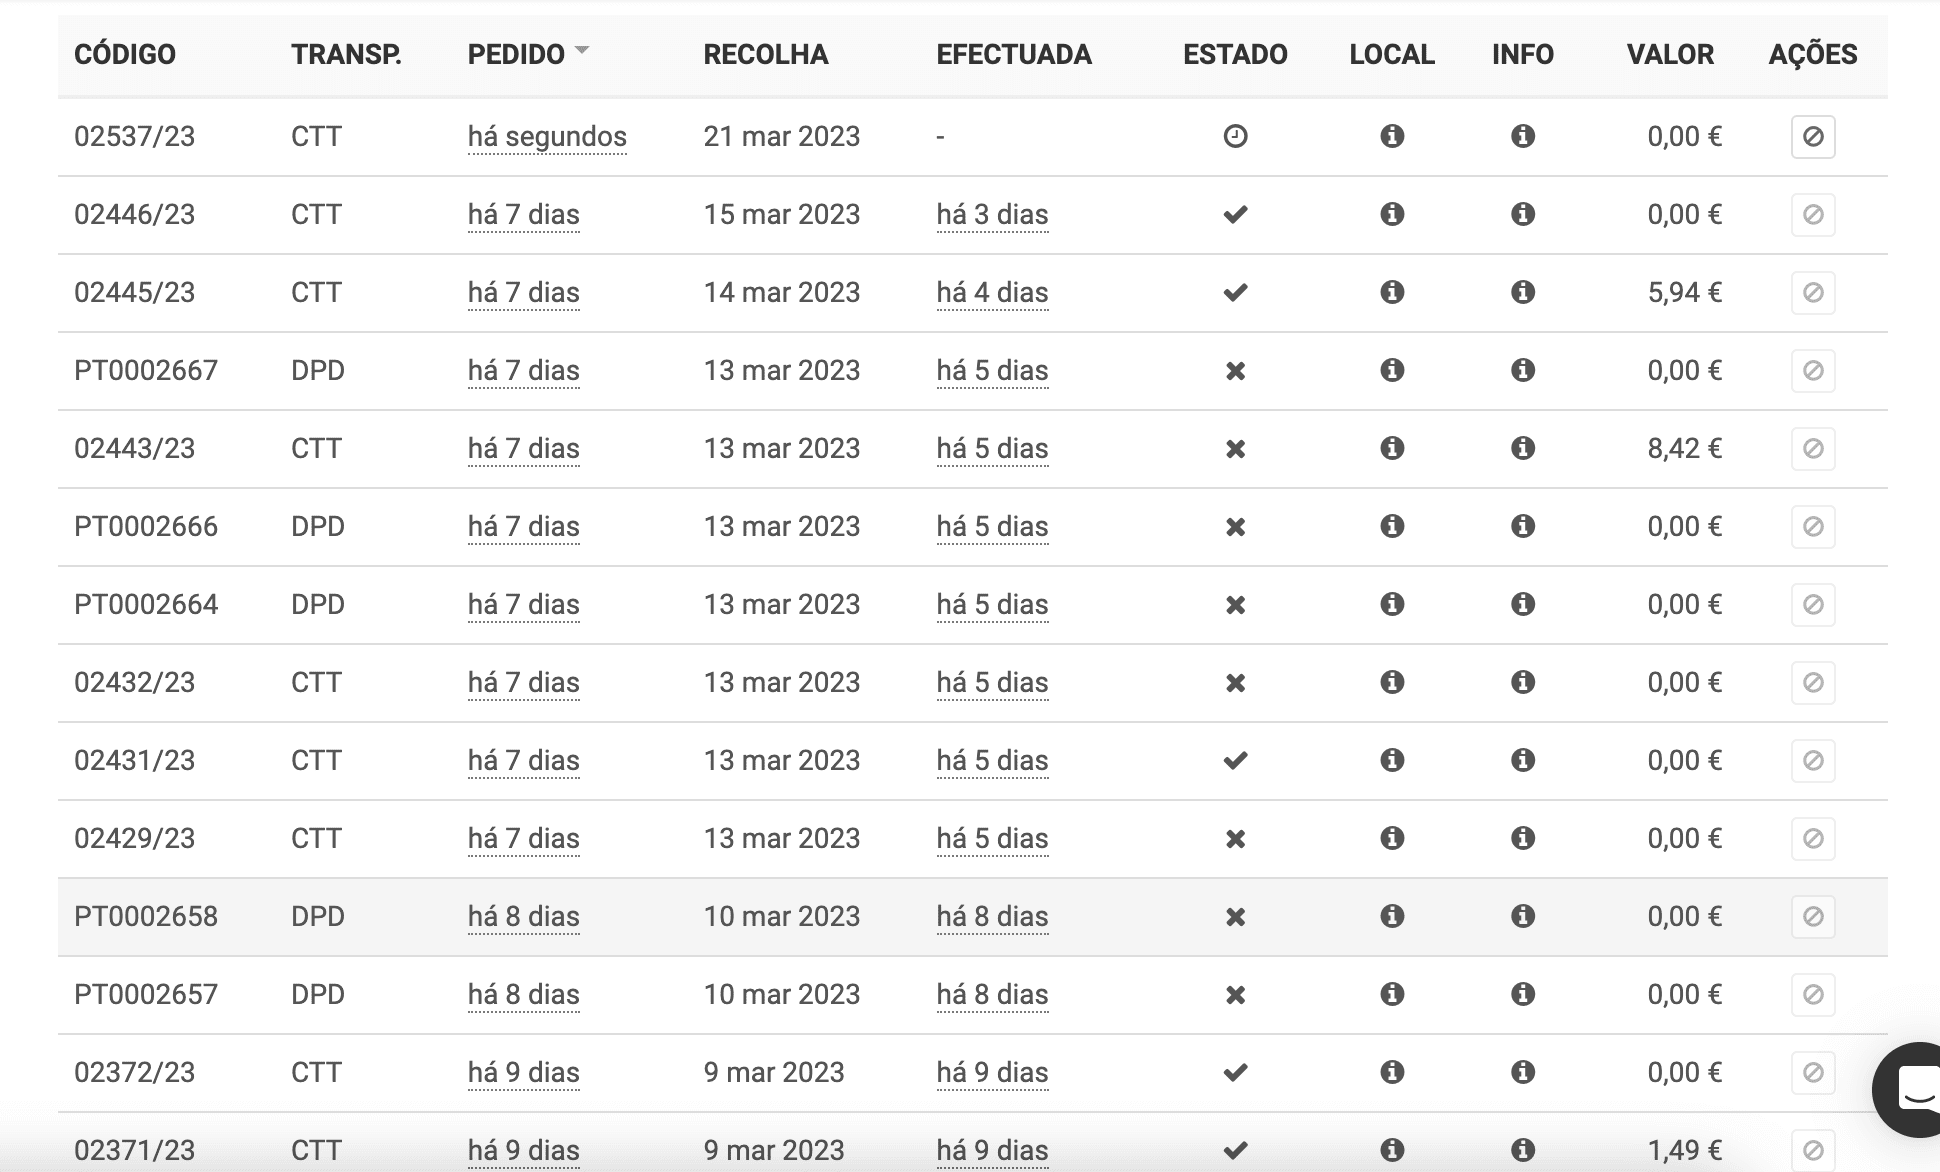Select order code PT0002664 row

[146, 604]
